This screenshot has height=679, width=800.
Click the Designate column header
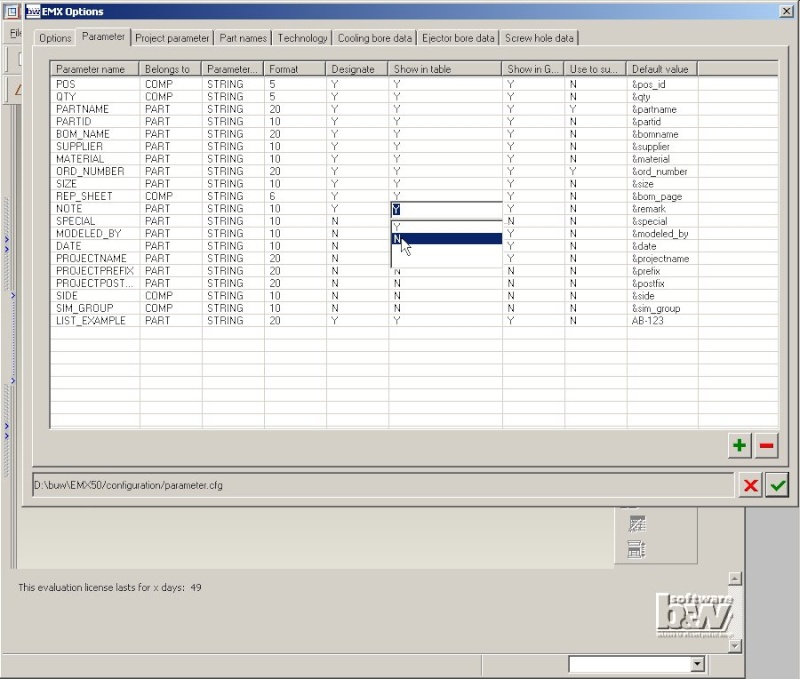pos(357,69)
